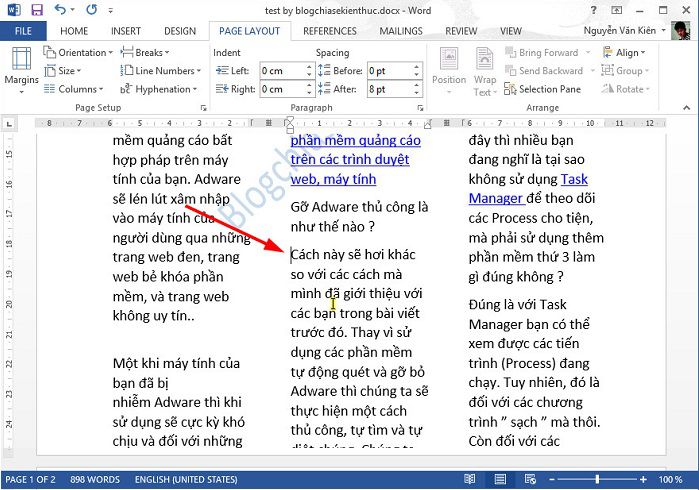
Task: Click ENGLISH (UNITED STATES) language indicator
Action: pos(186,480)
